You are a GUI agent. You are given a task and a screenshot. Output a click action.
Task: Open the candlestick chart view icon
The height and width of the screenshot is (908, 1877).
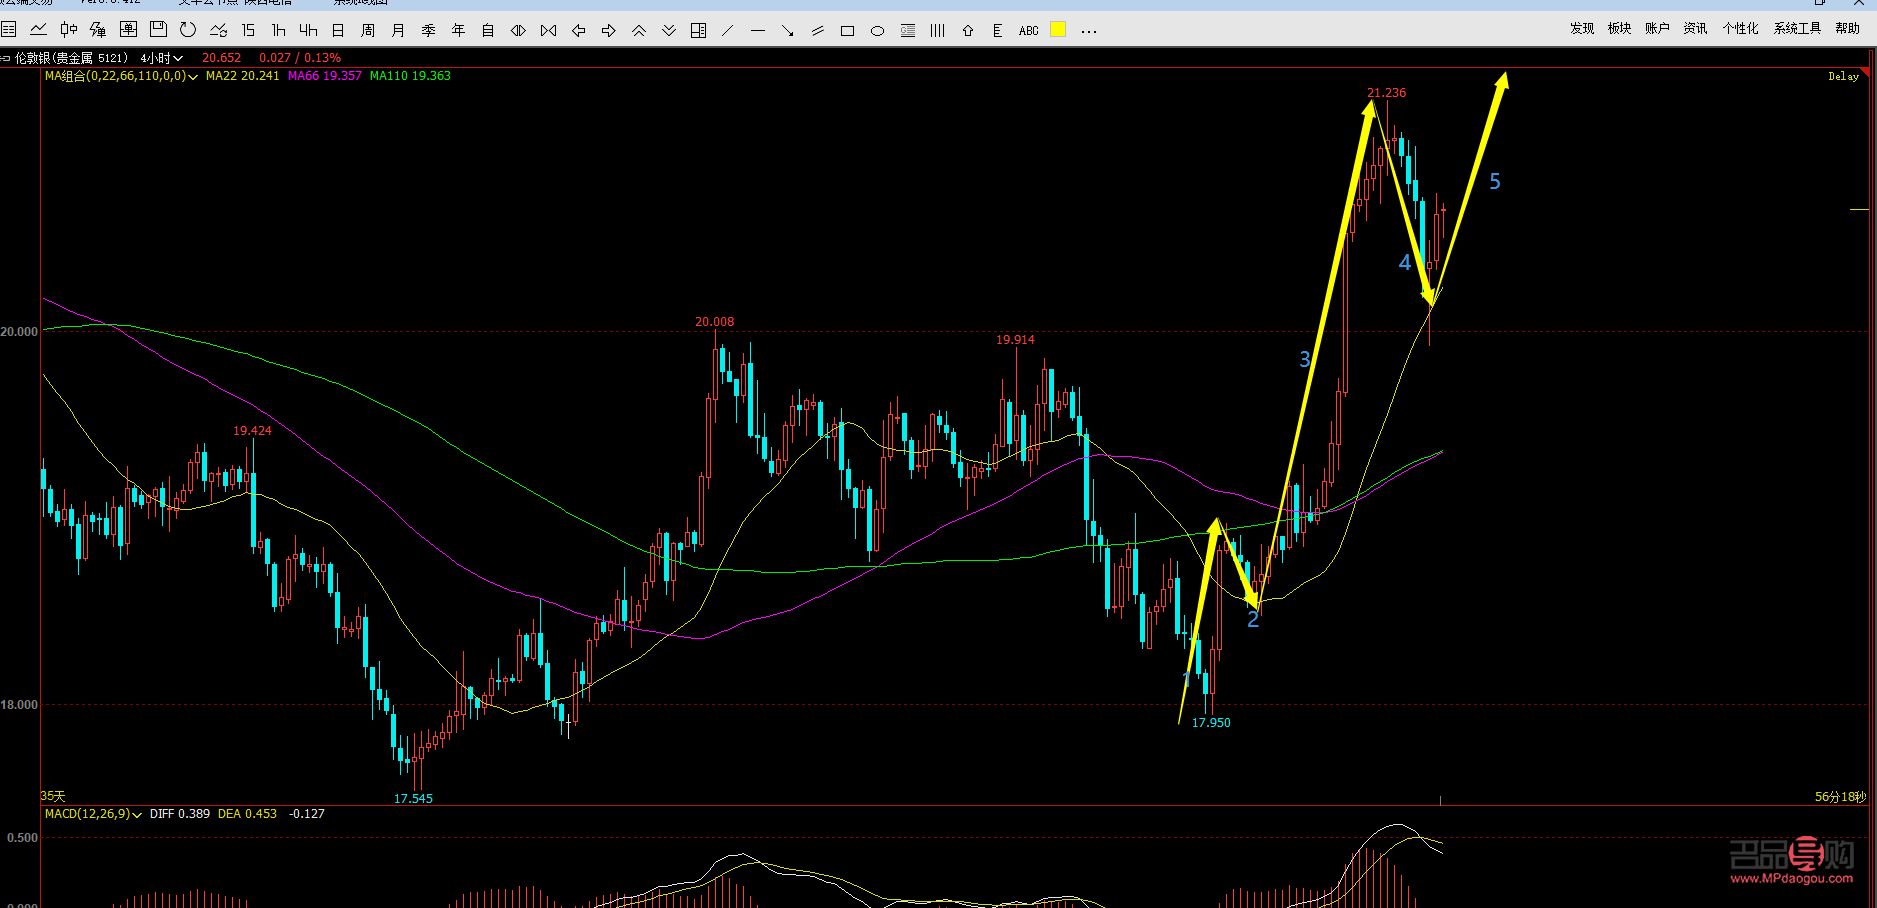[x=69, y=30]
